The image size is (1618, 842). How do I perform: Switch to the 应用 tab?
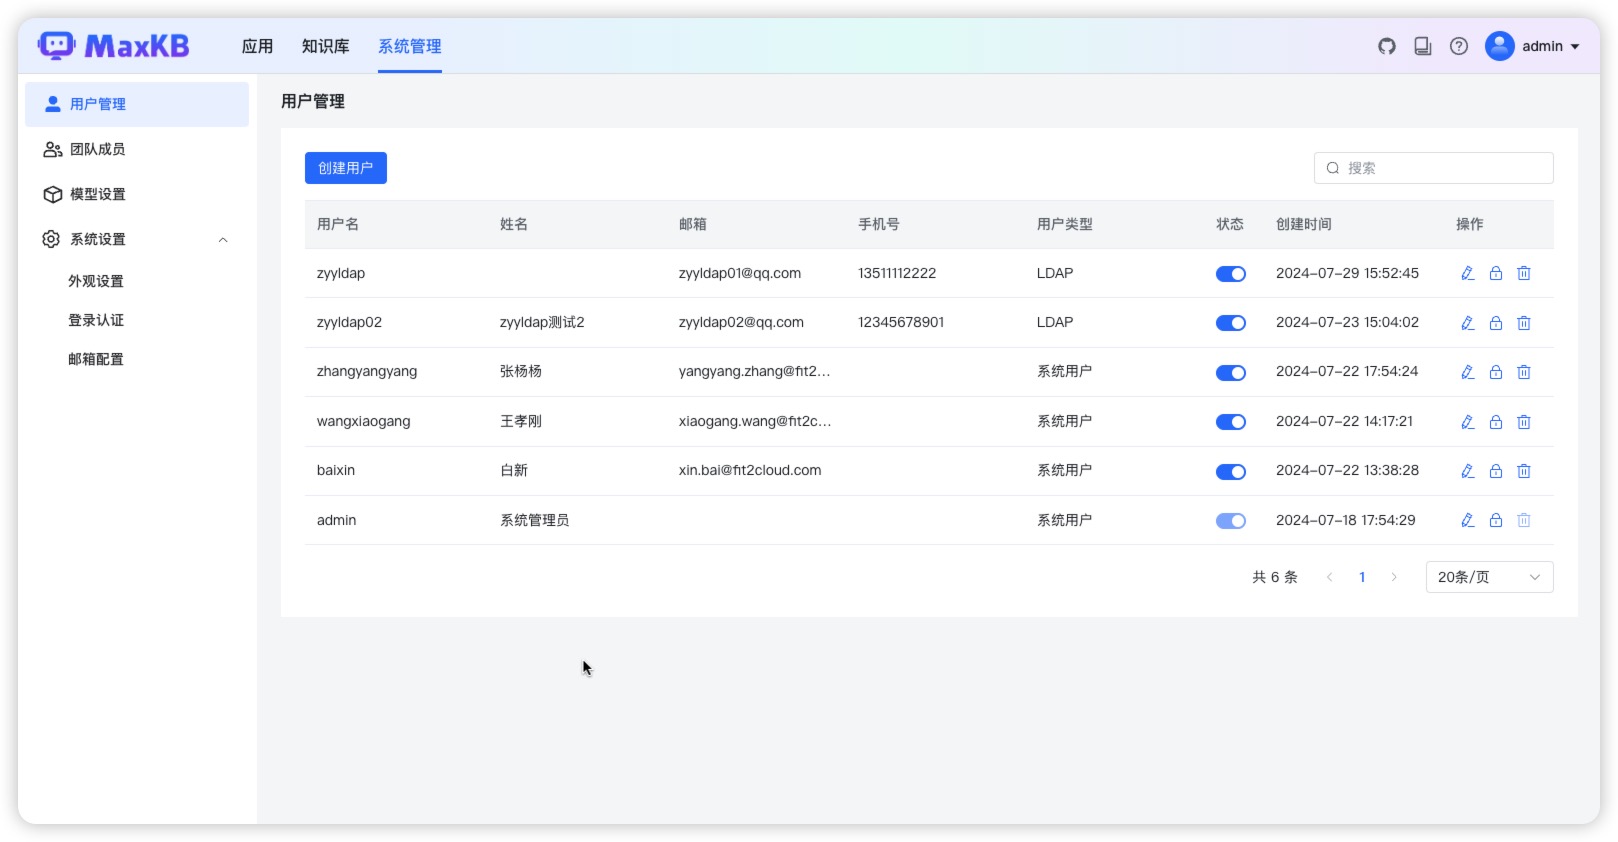point(257,46)
